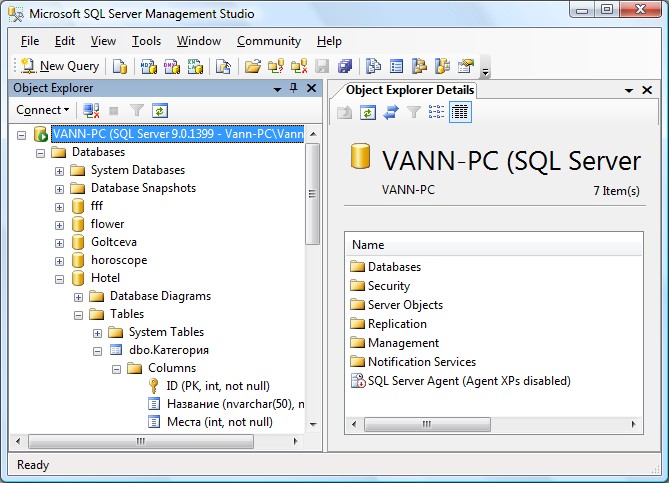This screenshot has width=669, height=483.
Task: Open the Connect dropdown in Object Explorer
Action: pyautogui.click(x=43, y=110)
